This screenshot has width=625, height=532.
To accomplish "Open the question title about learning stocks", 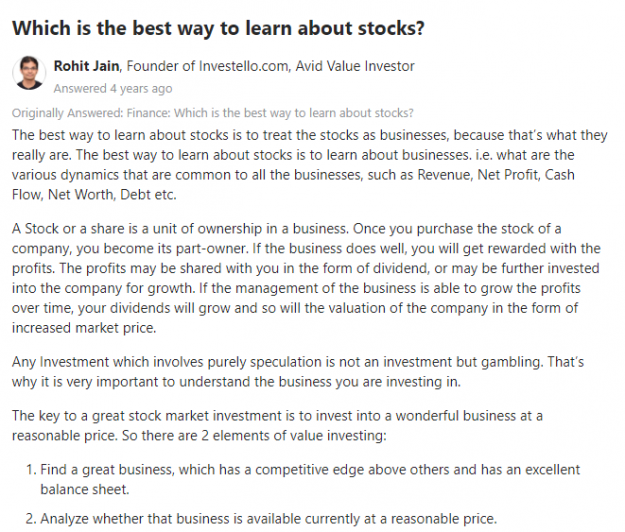I will [x=218, y=28].
